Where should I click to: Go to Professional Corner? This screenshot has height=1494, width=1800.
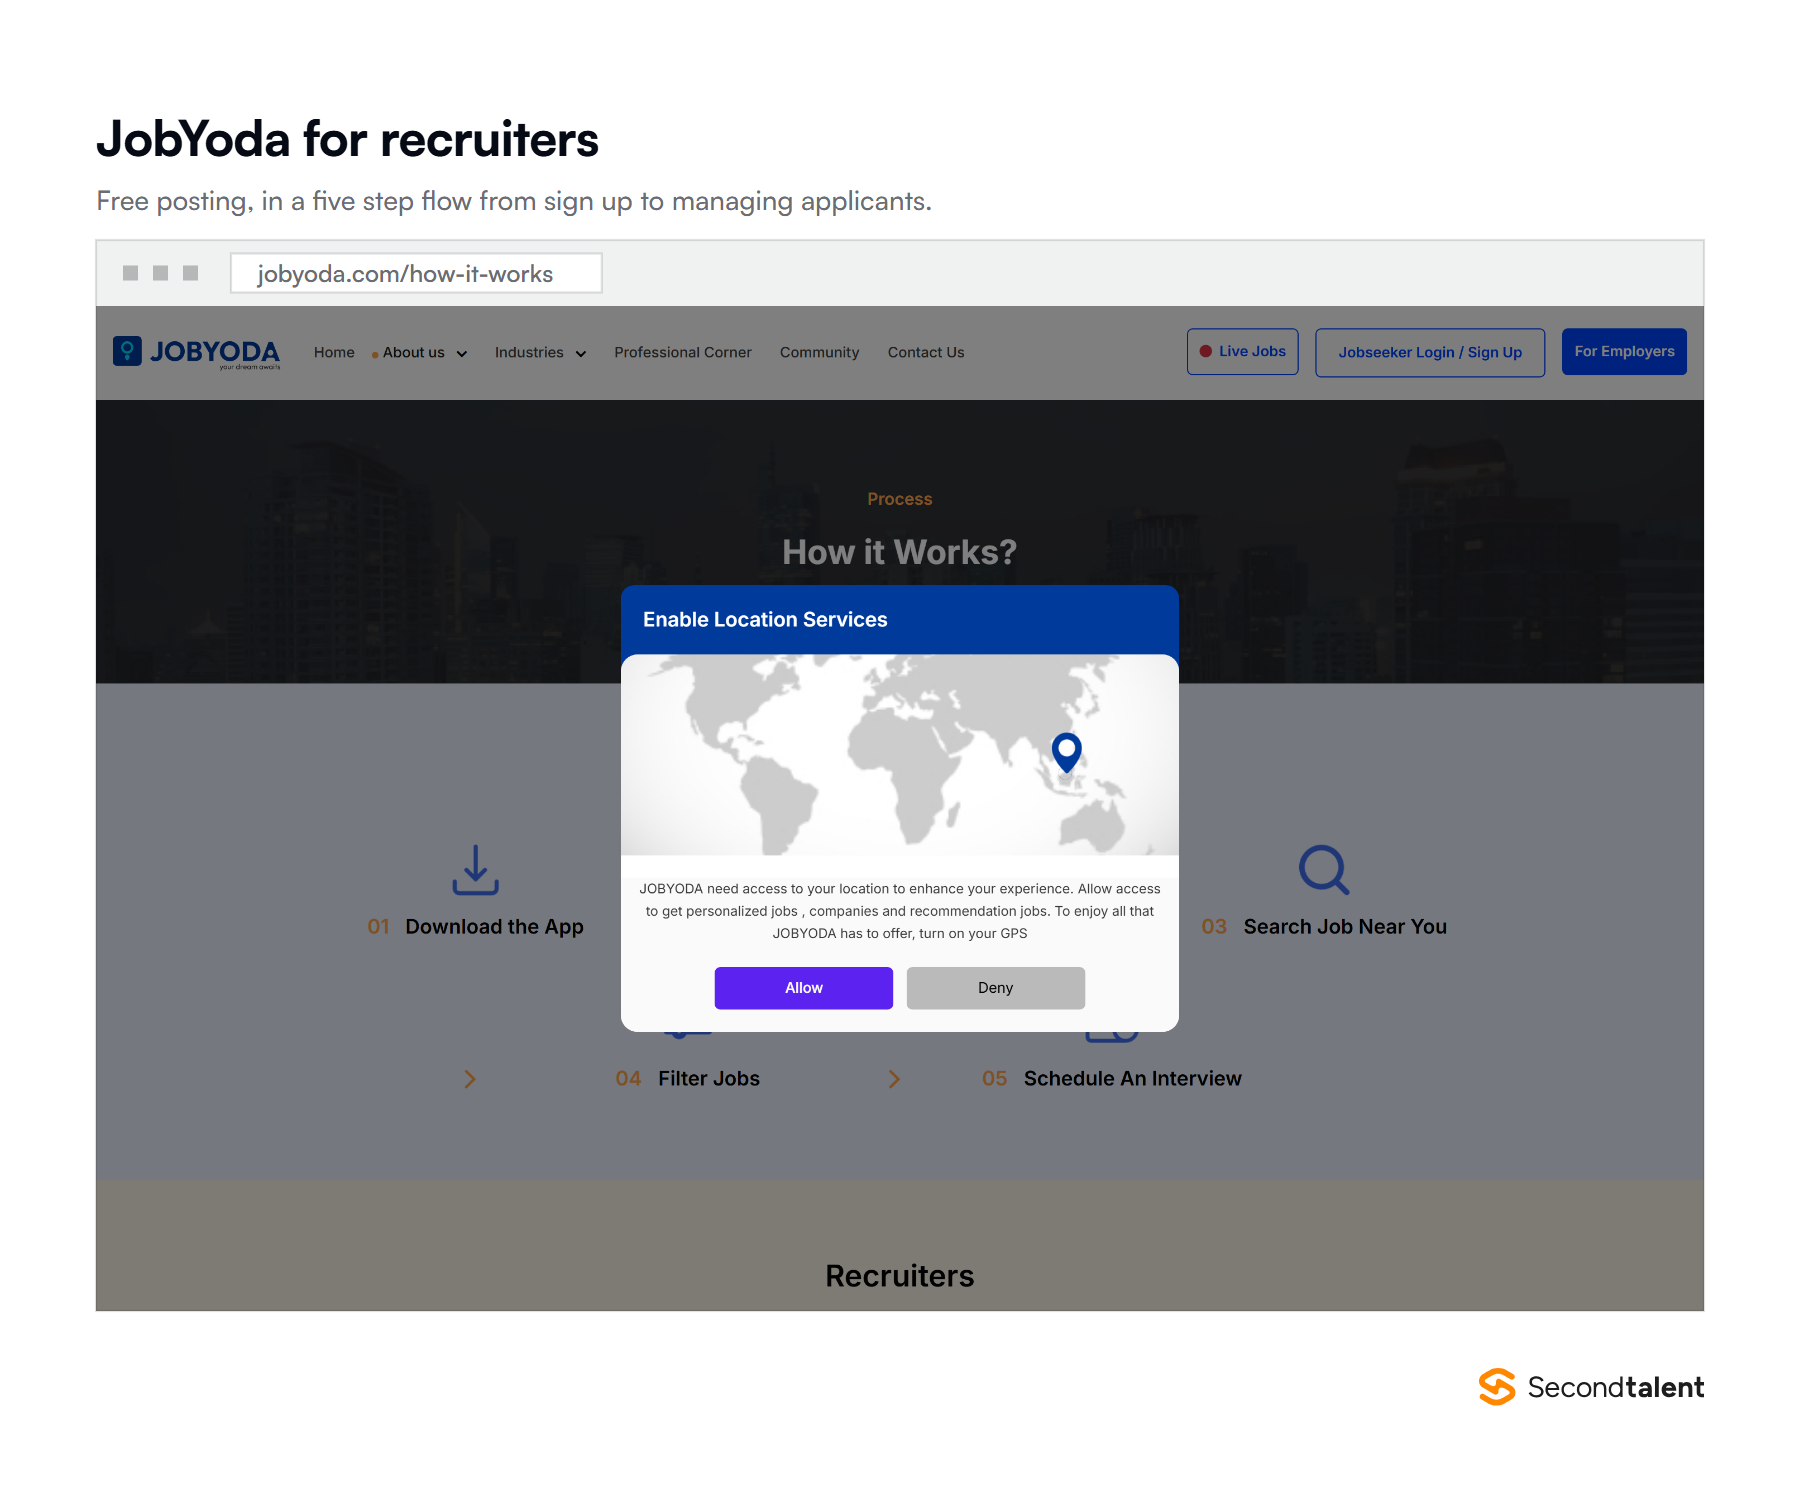point(683,352)
